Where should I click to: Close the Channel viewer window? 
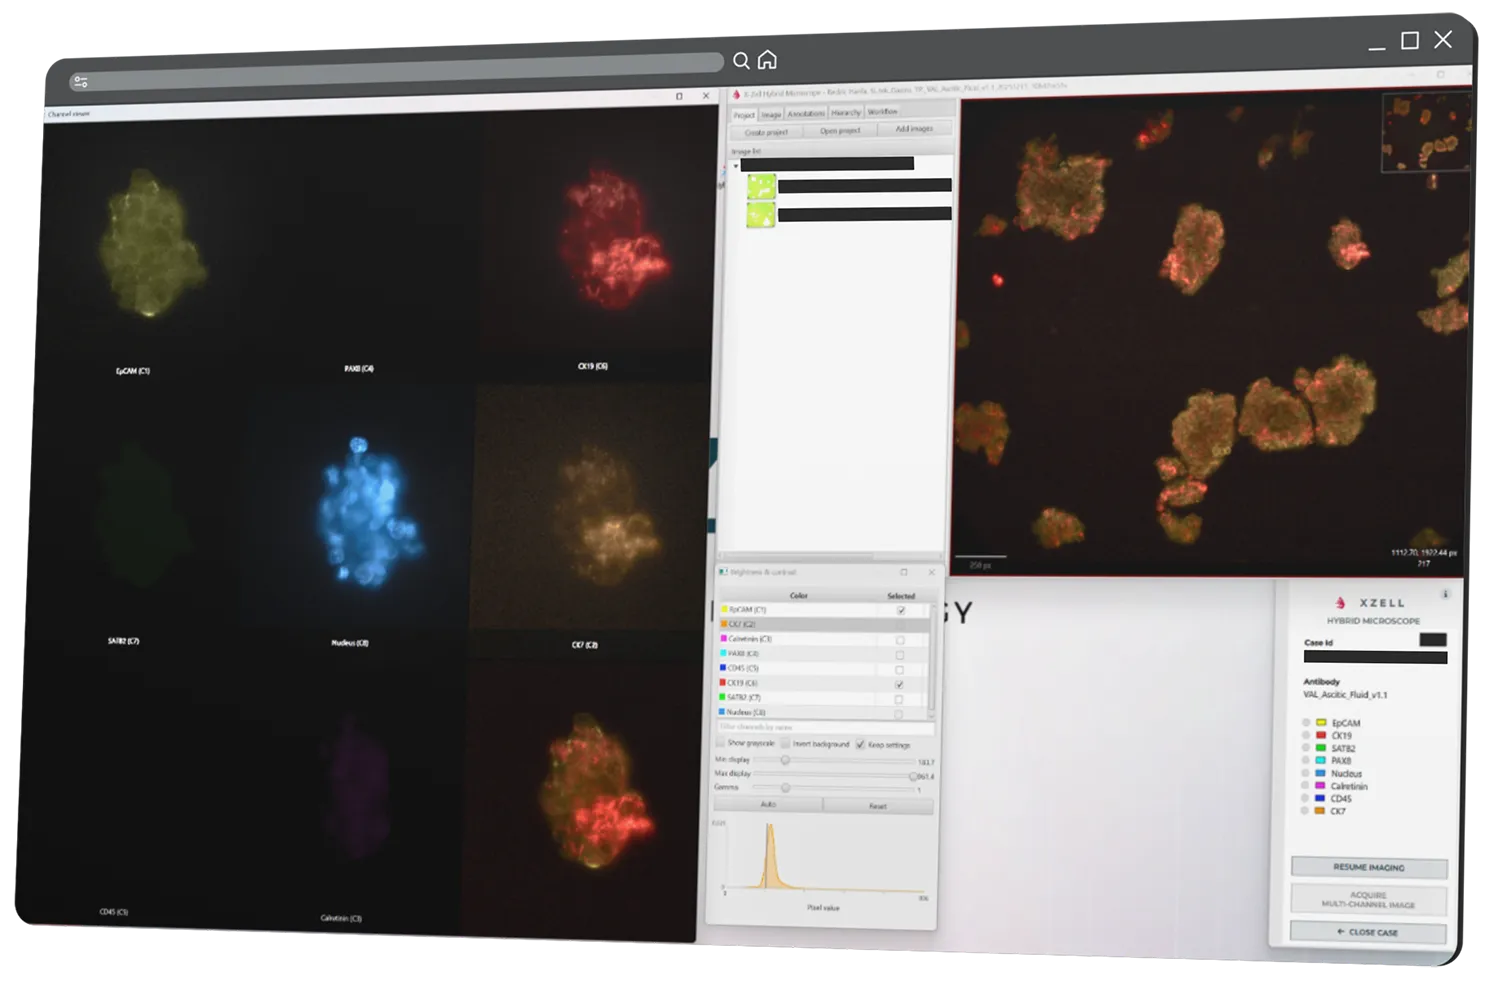[x=706, y=96]
